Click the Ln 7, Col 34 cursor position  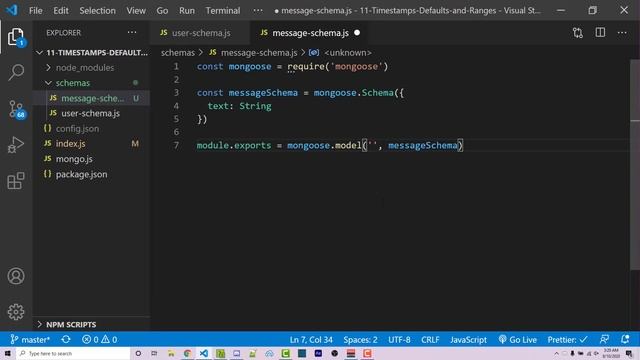point(311,340)
